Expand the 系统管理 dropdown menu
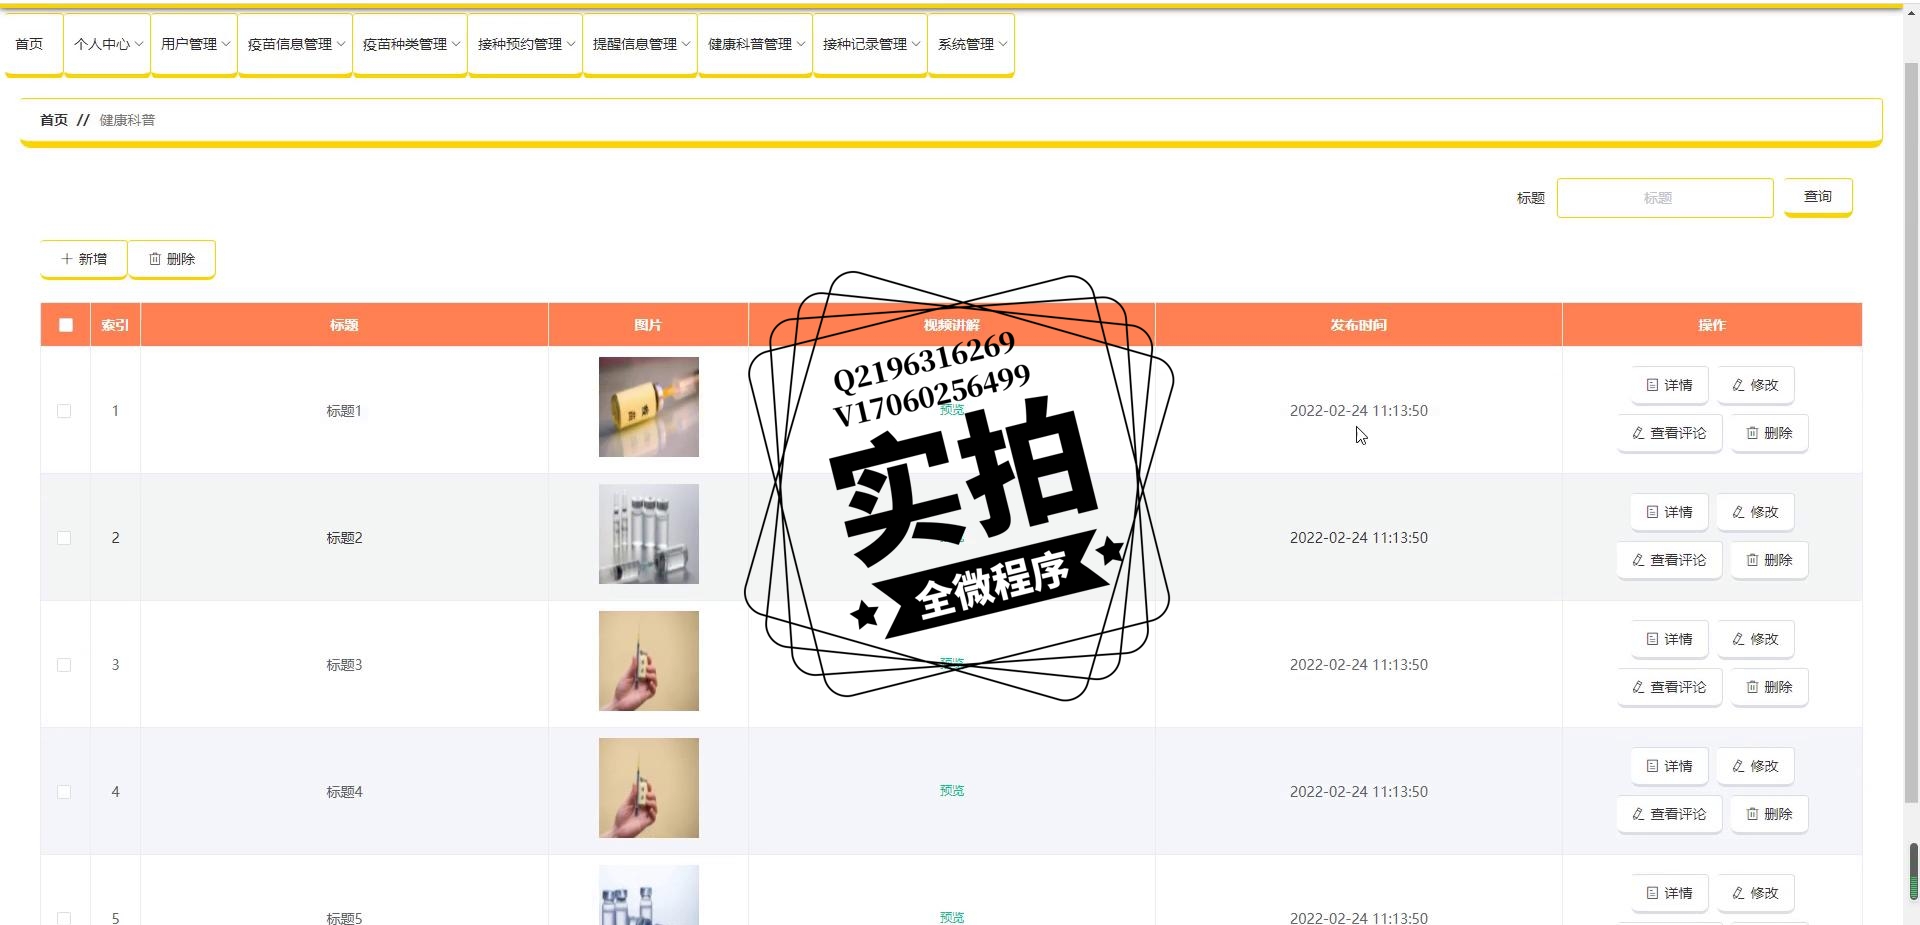1920x925 pixels. (972, 45)
